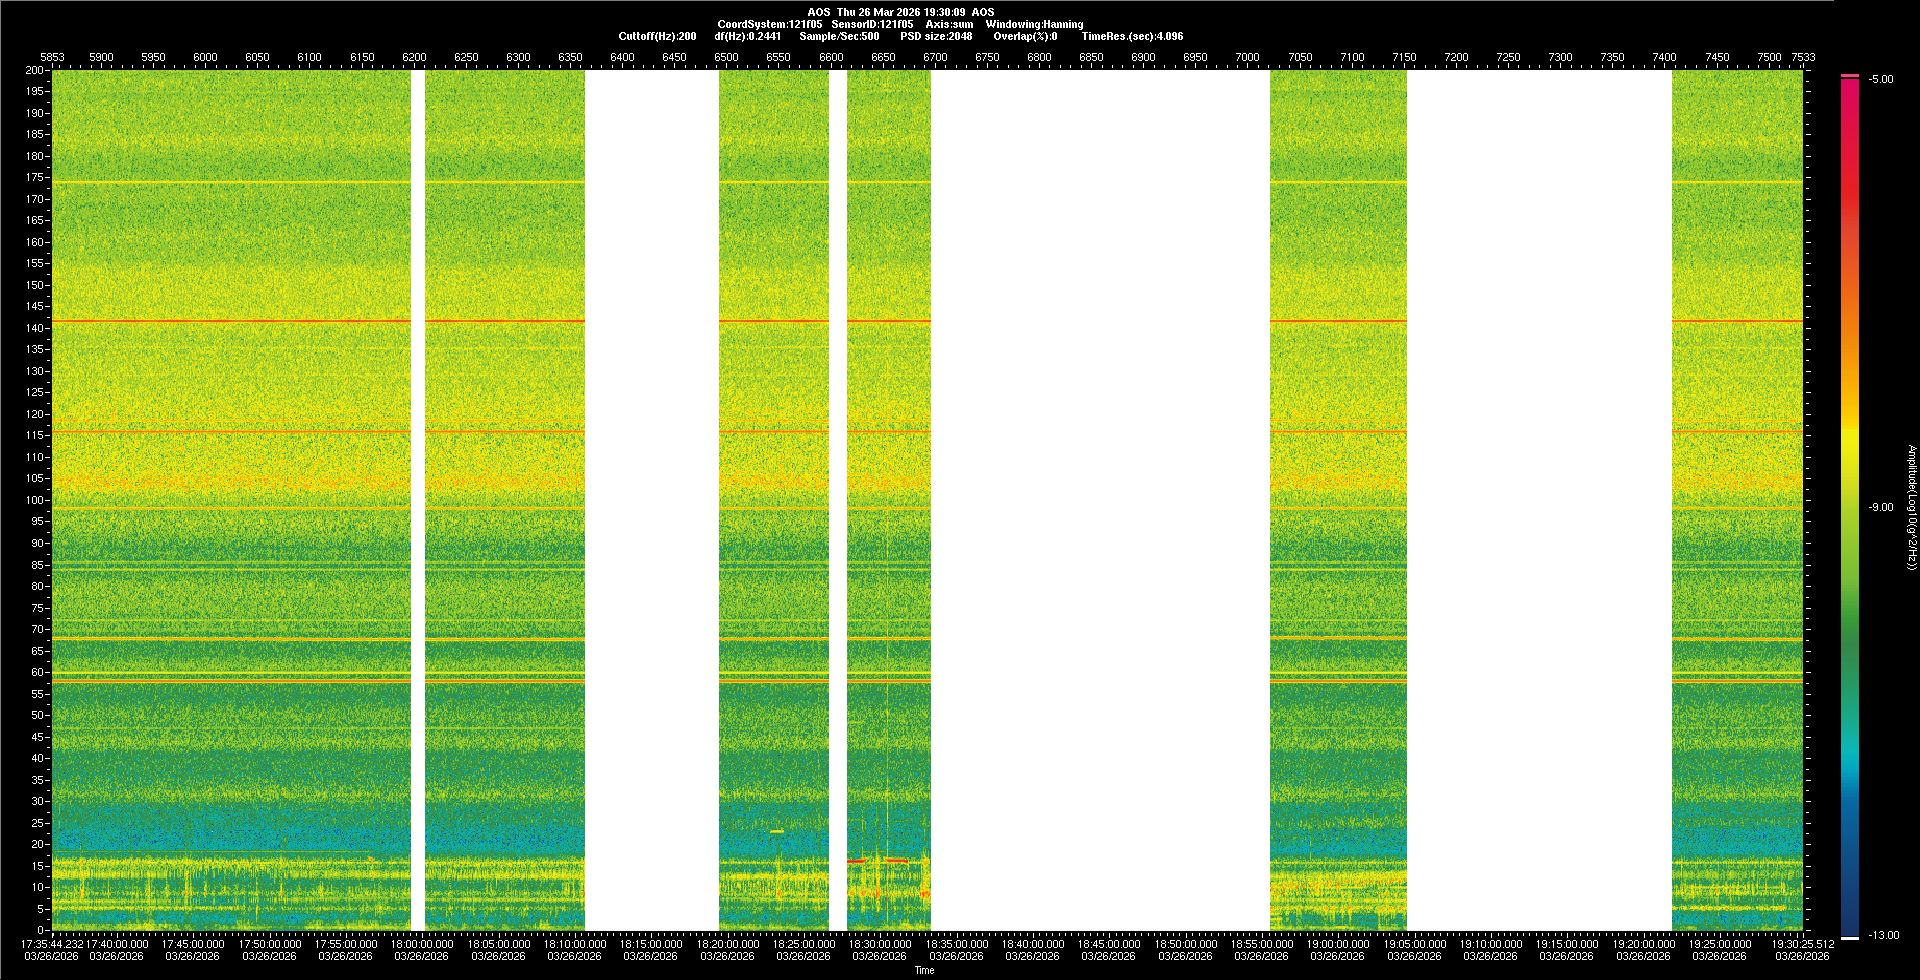
Task: Click the 6400 tick on the top axis
Action: tap(622, 57)
